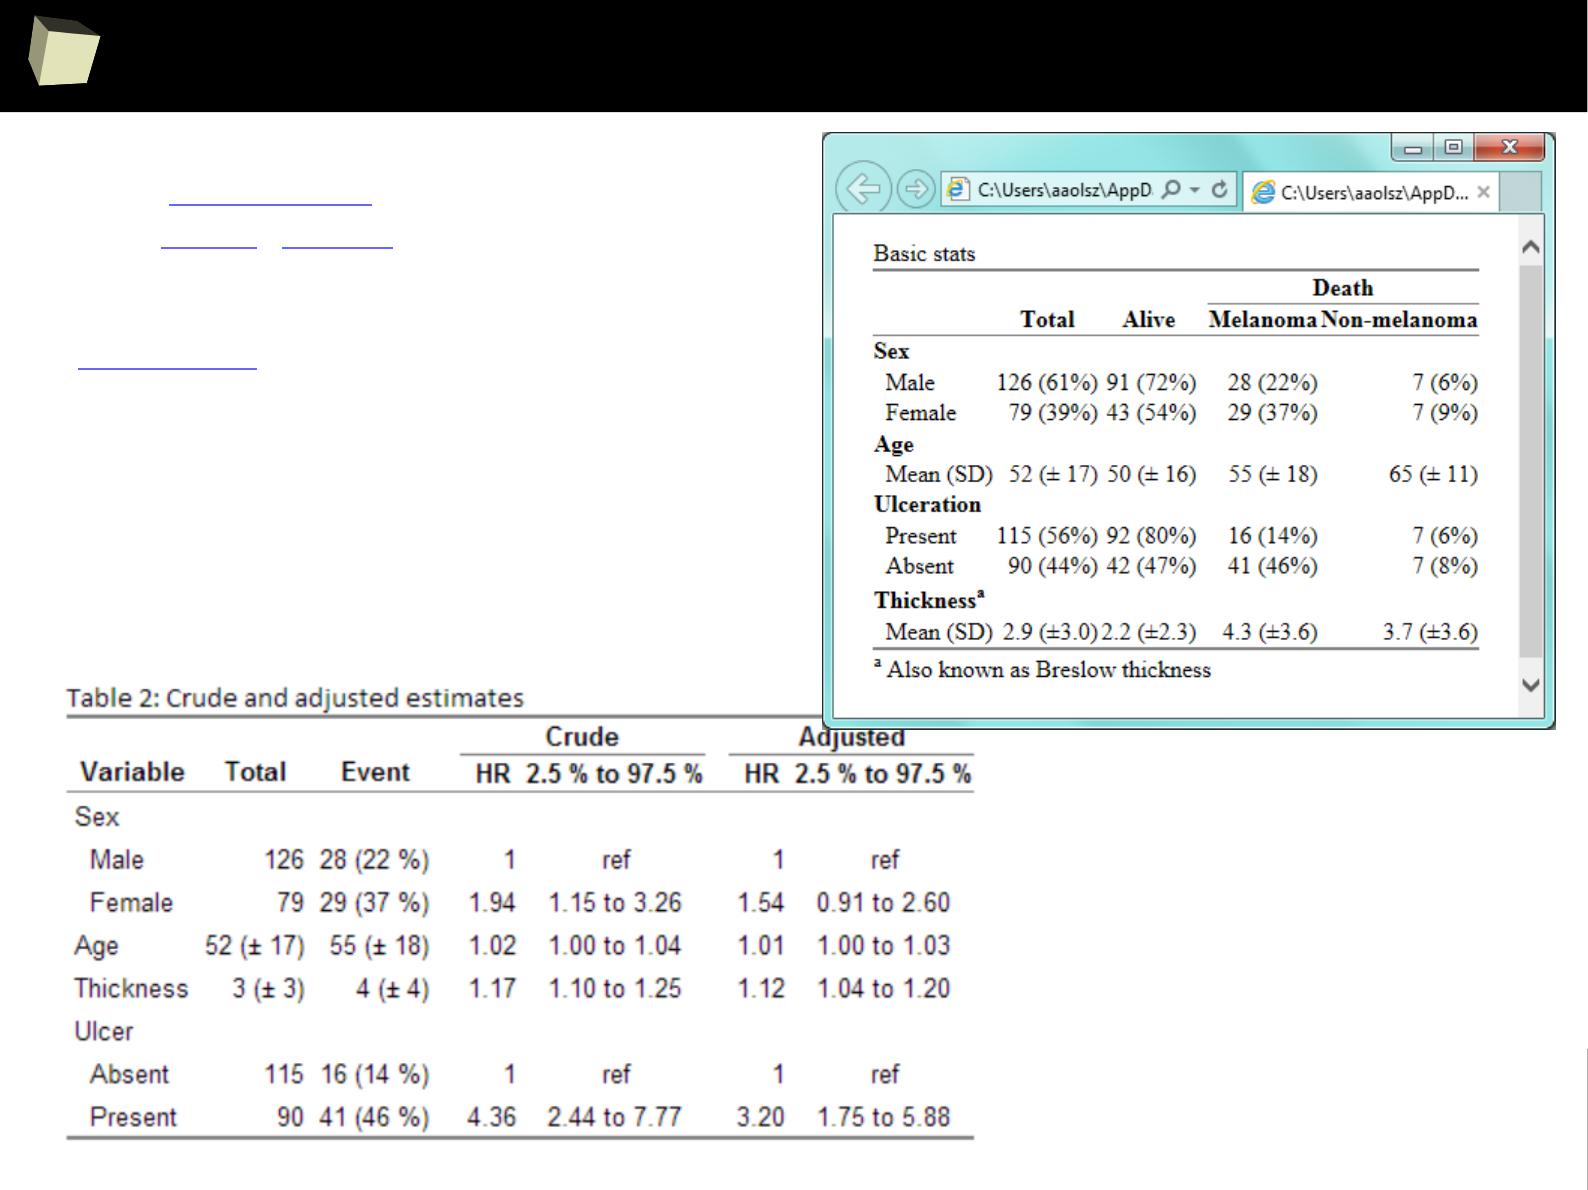Click the 'Adjusted' group header in Table 2
Image resolution: width=1588 pixels, height=1190 pixels.
pyautogui.click(x=851, y=737)
